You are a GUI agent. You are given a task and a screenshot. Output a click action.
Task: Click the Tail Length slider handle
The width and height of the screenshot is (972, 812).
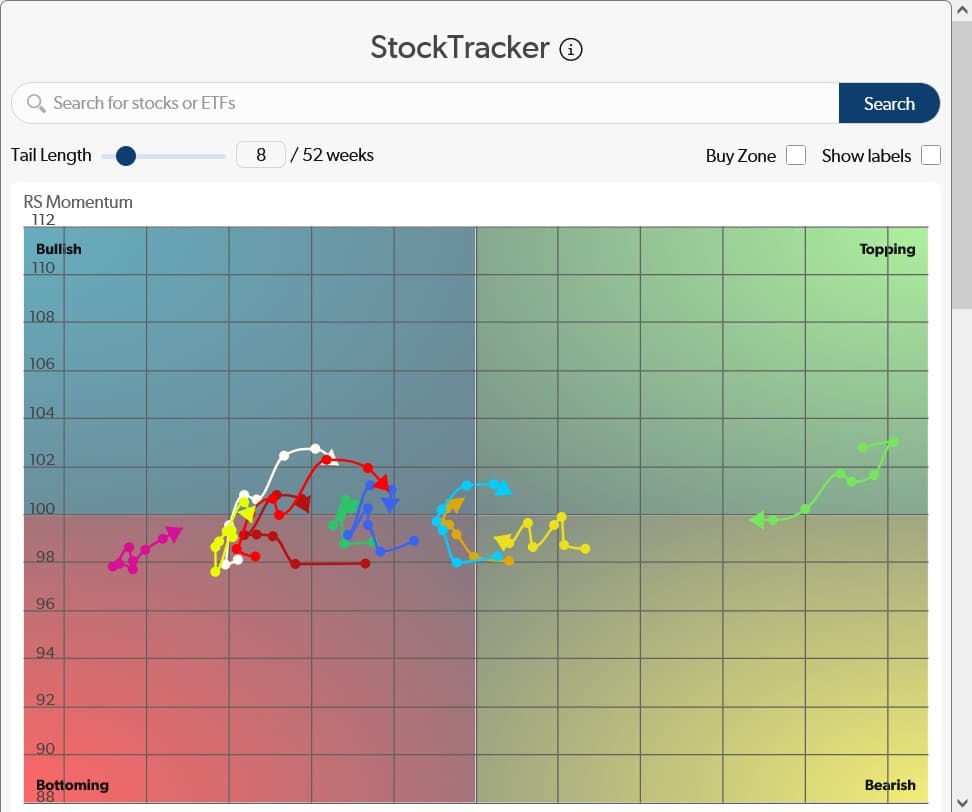[126, 156]
